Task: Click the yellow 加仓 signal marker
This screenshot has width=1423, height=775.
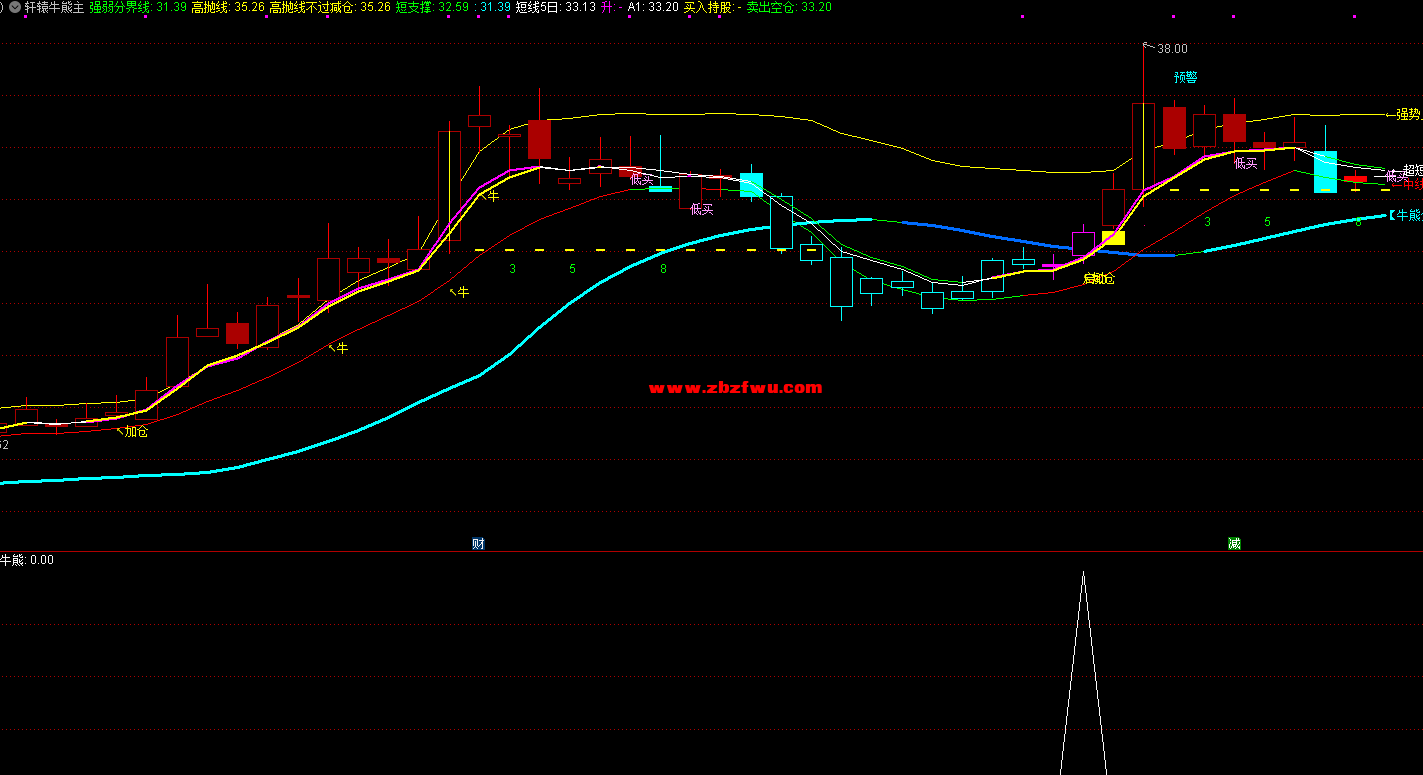Action: point(136,432)
